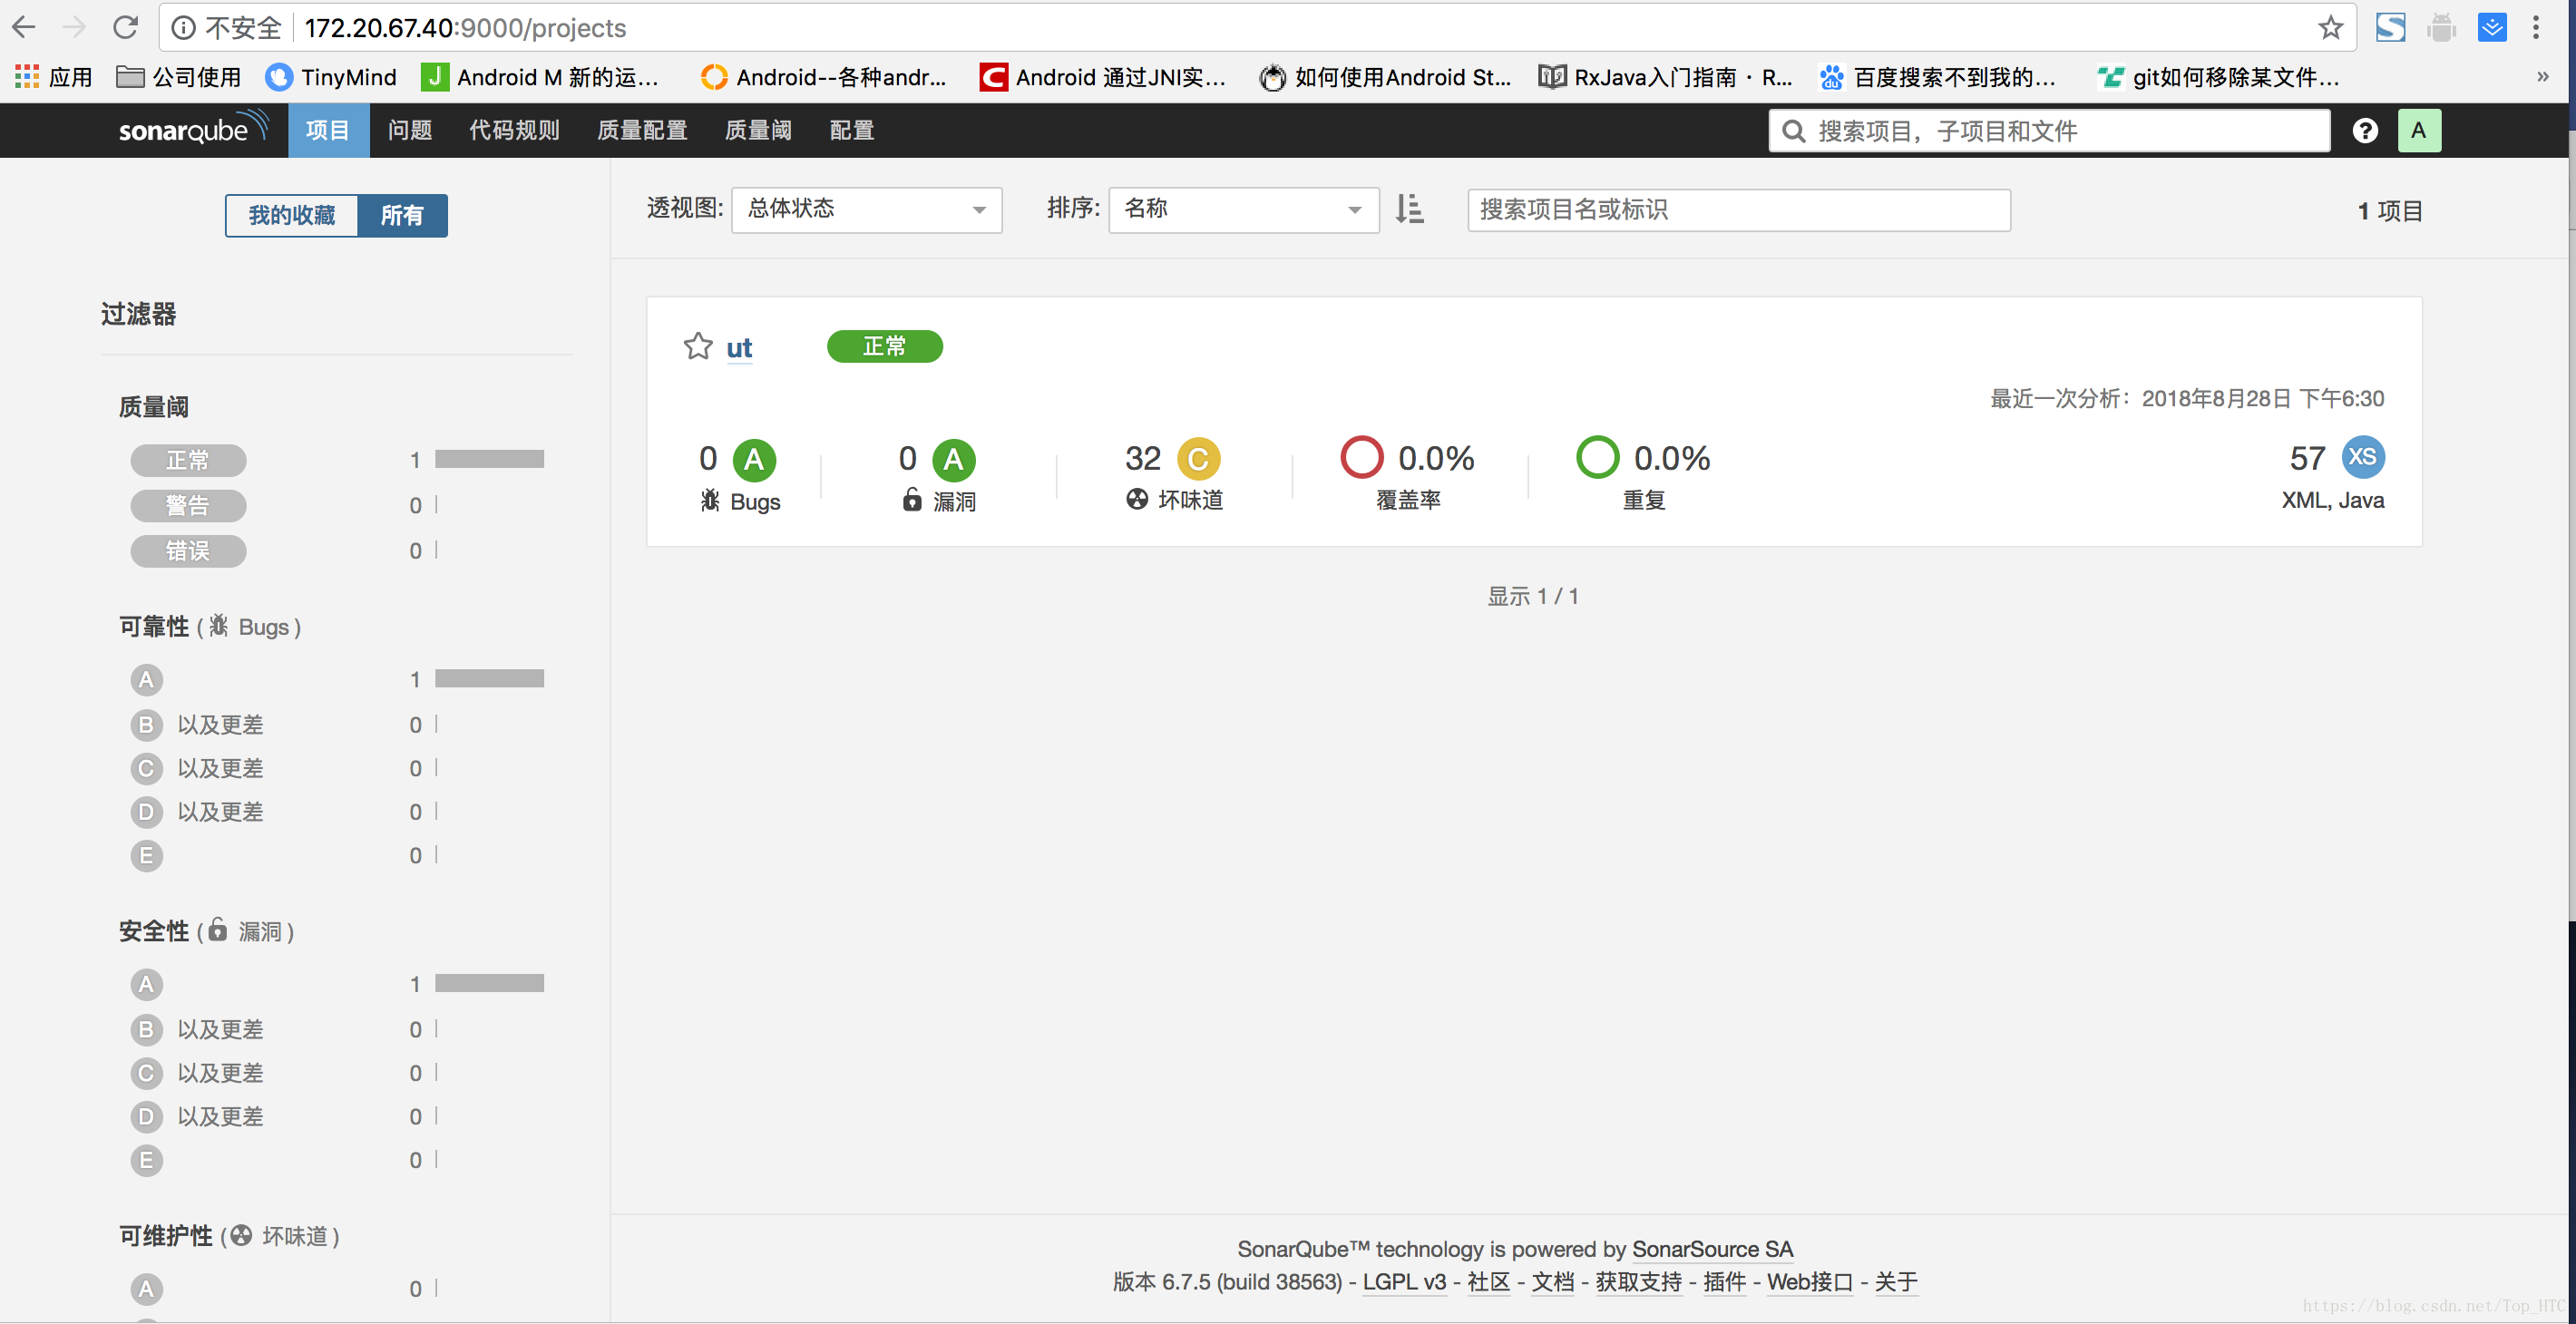Image resolution: width=2576 pixels, height=1324 pixels.
Task: Open 获取支持 footer link
Action: point(1638,1282)
